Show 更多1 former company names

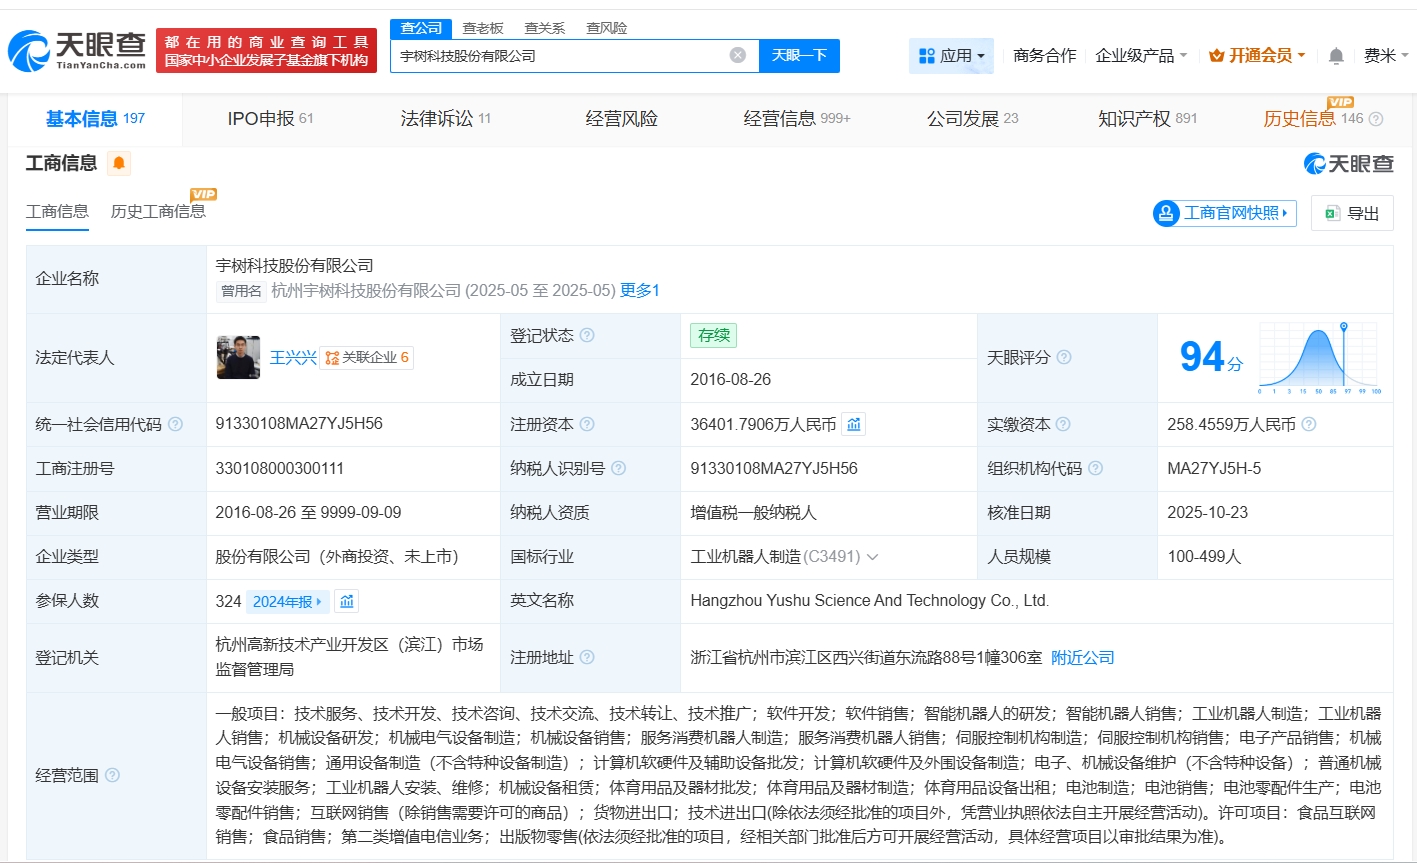pos(640,290)
